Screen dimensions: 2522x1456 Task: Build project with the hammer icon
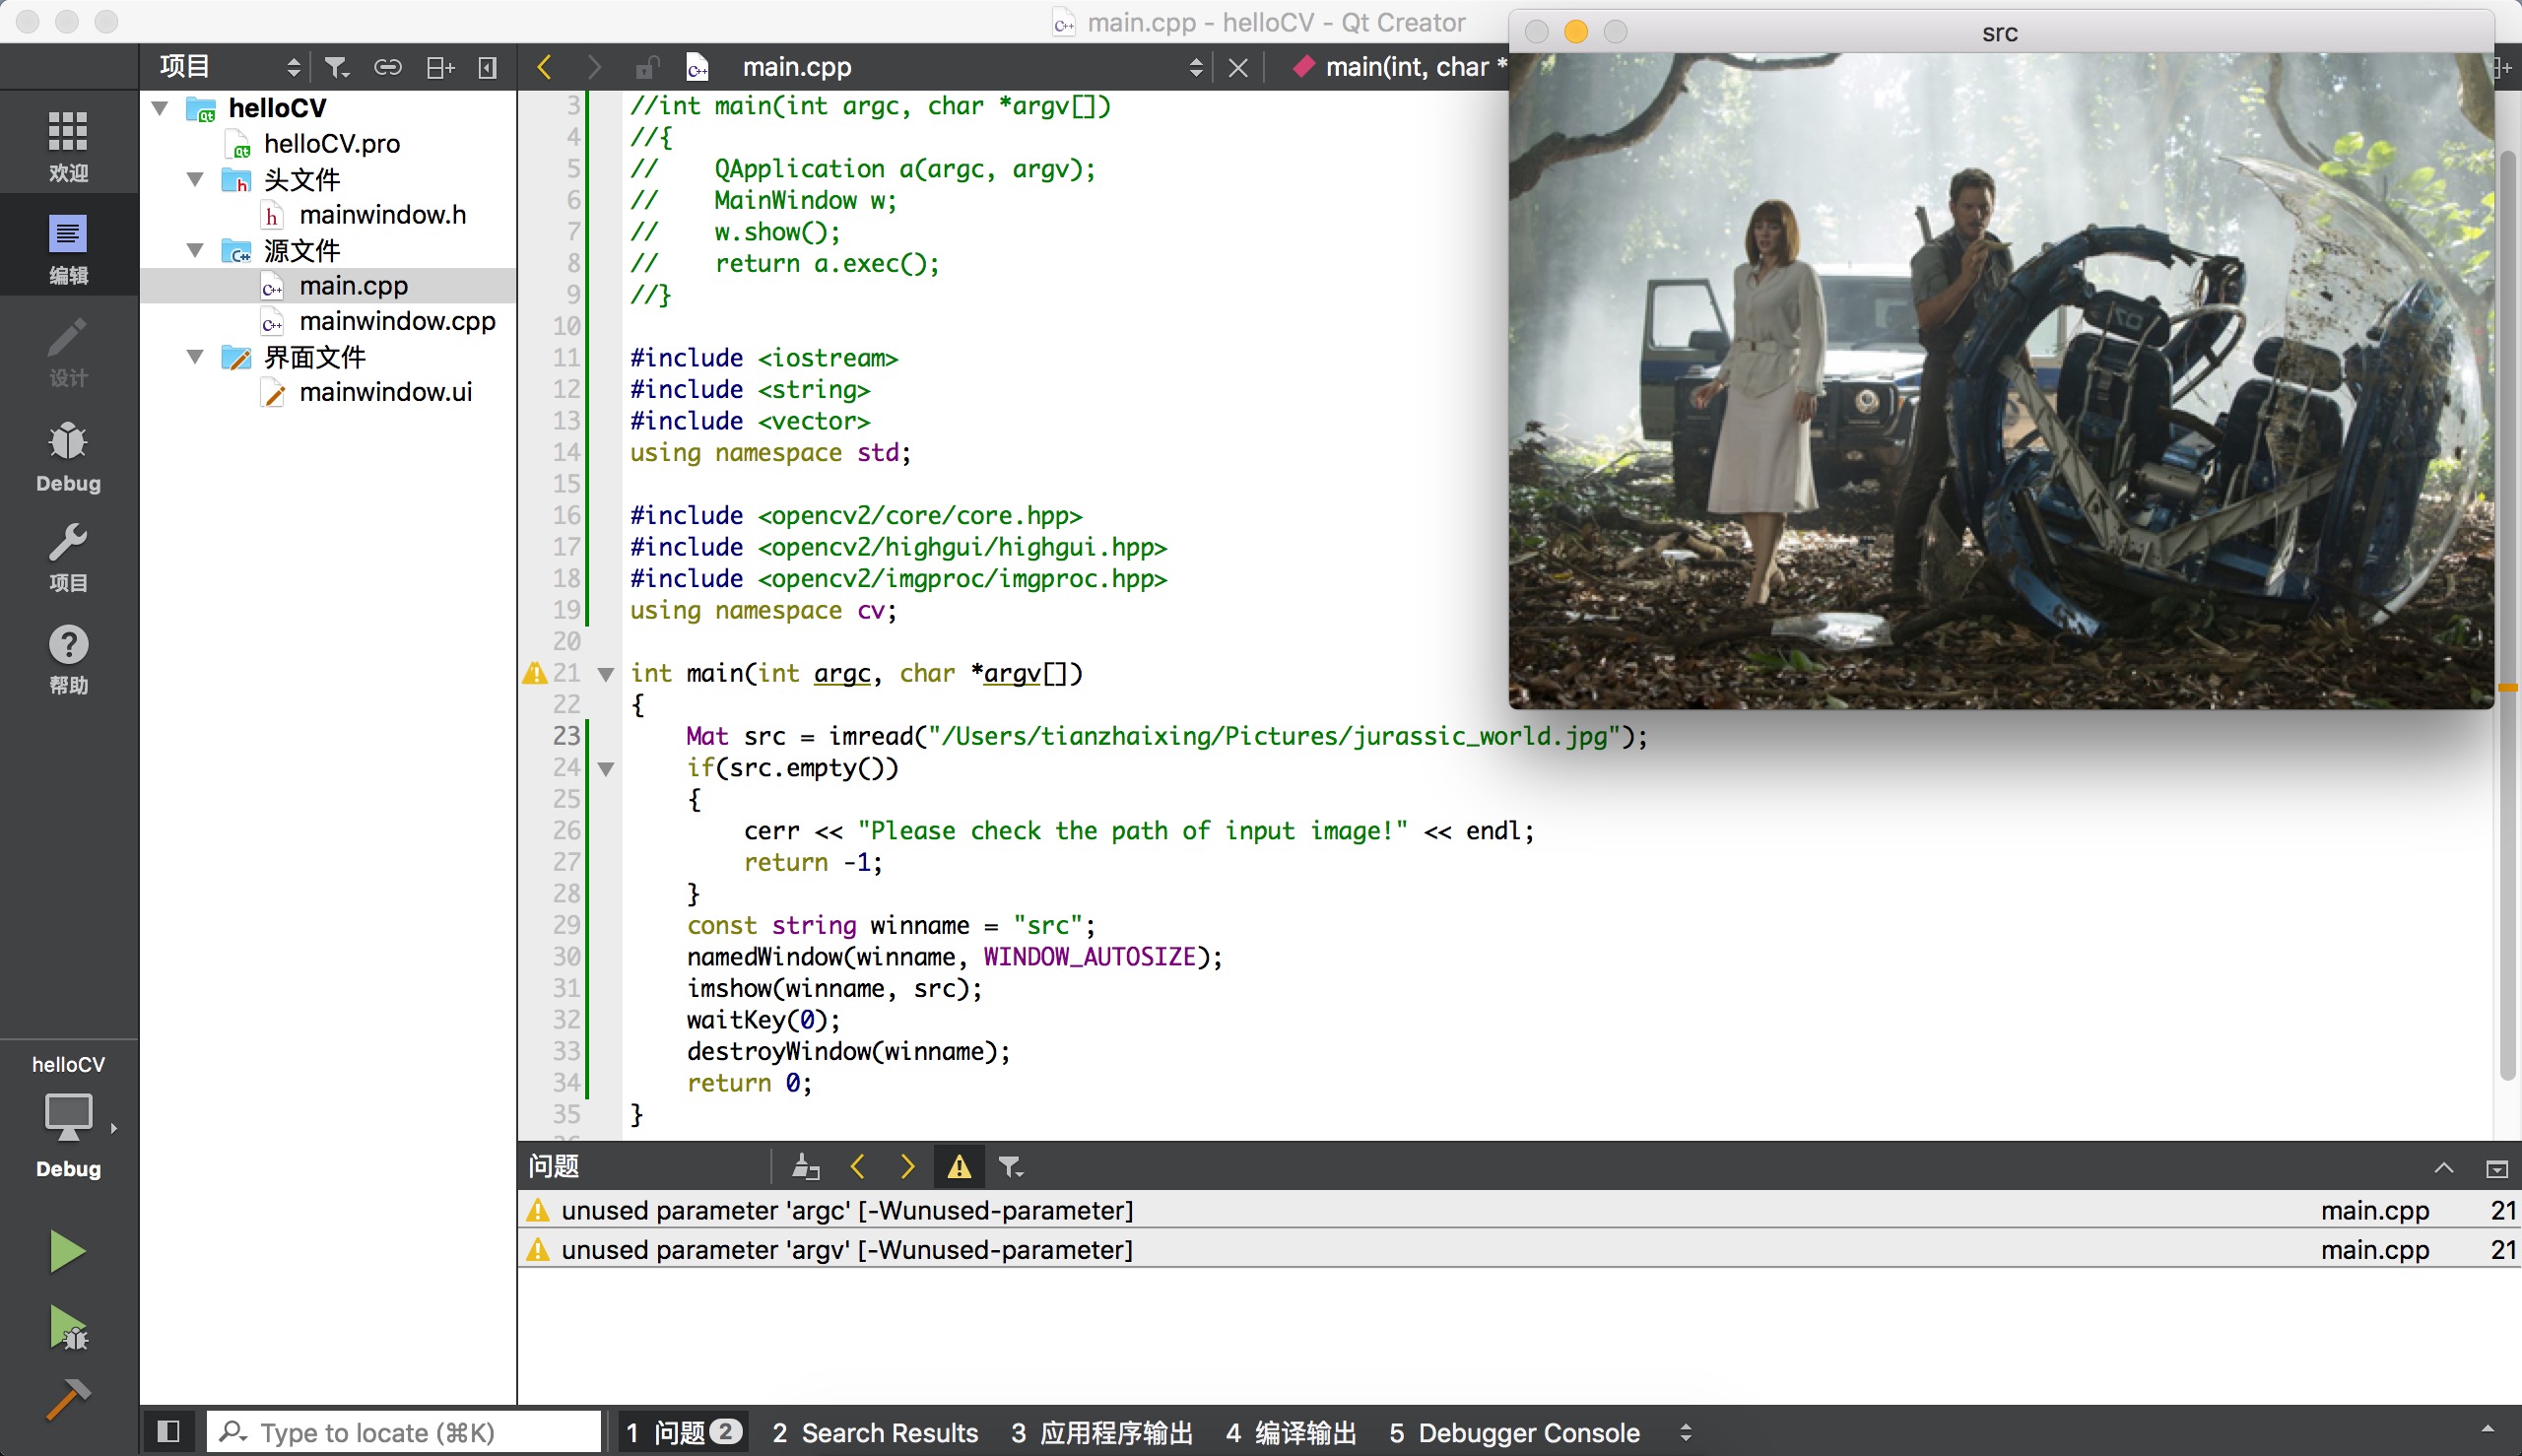[68, 1400]
